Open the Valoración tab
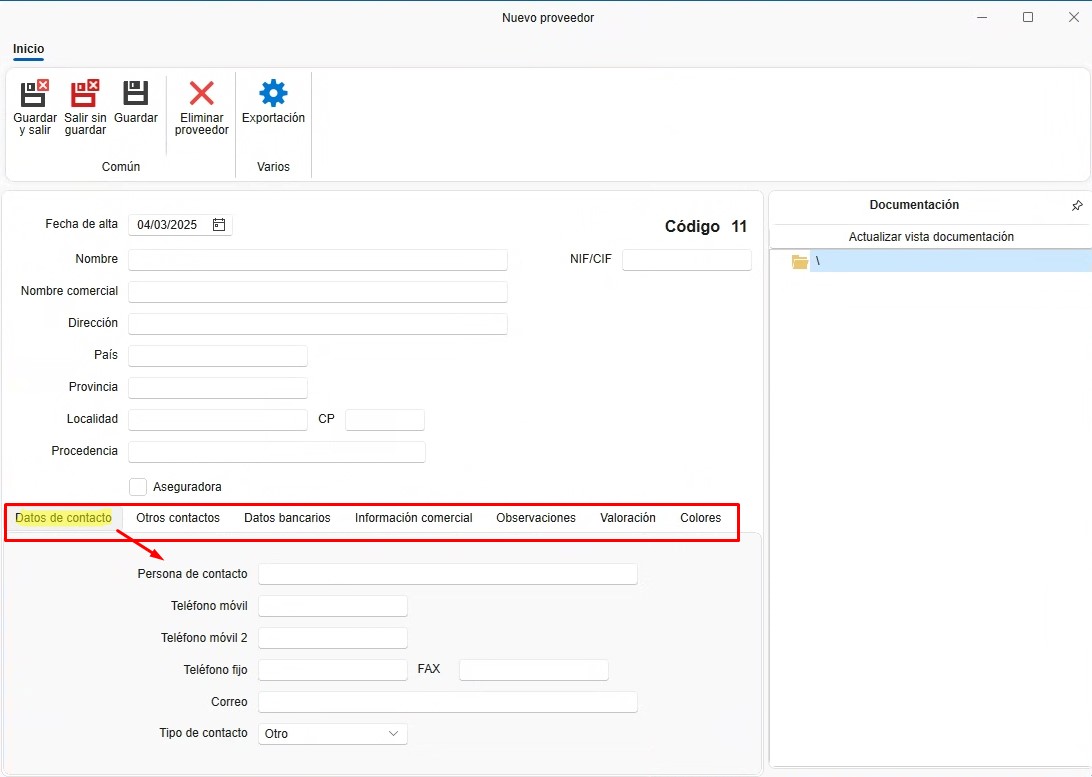The height and width of the screenshot is (777, 1092). point(627,517)
